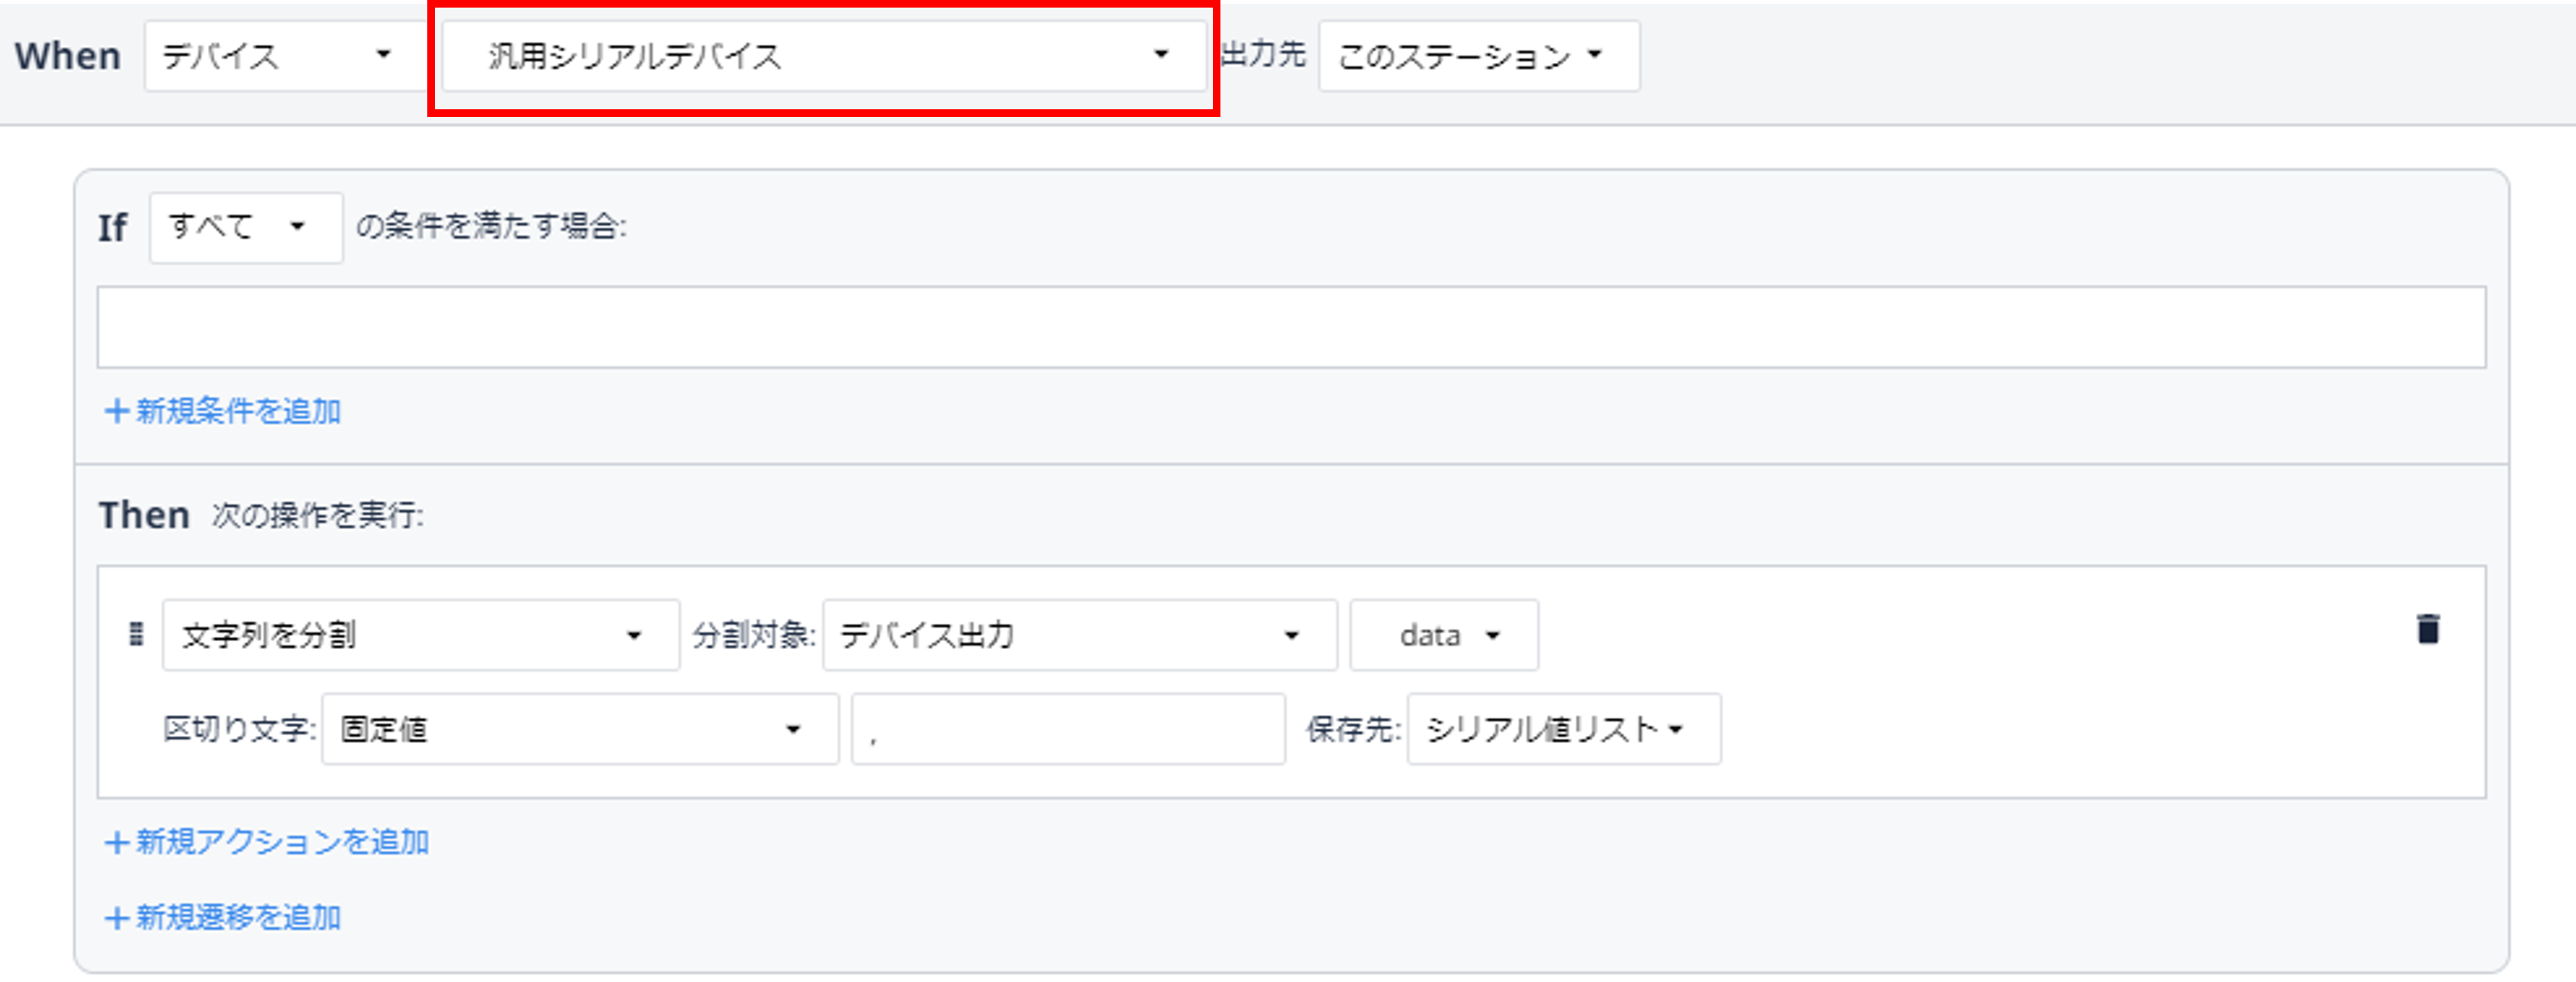This screenshot has height=982, width=2576.
Task: Open the 文字列を分割 action type dropdown
Action: tap(421, 635)
